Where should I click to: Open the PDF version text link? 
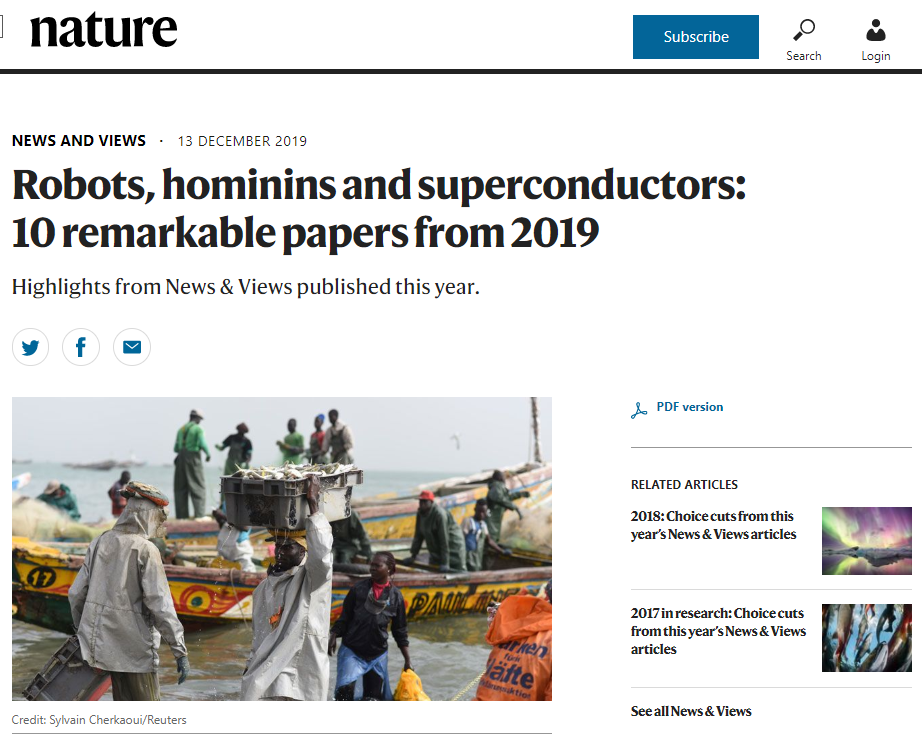[x=689, y=407]
